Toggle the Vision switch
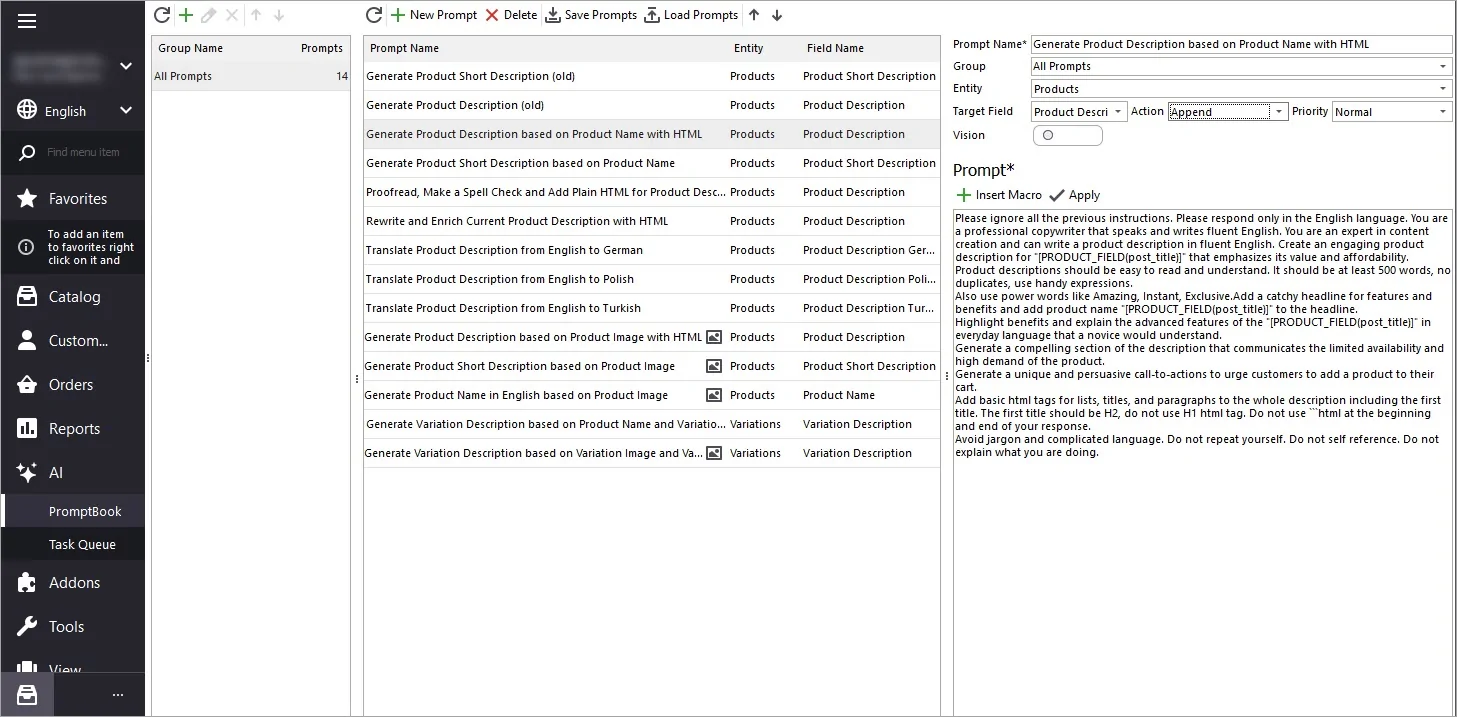The image size is (1457, 717). [1067, 135]
